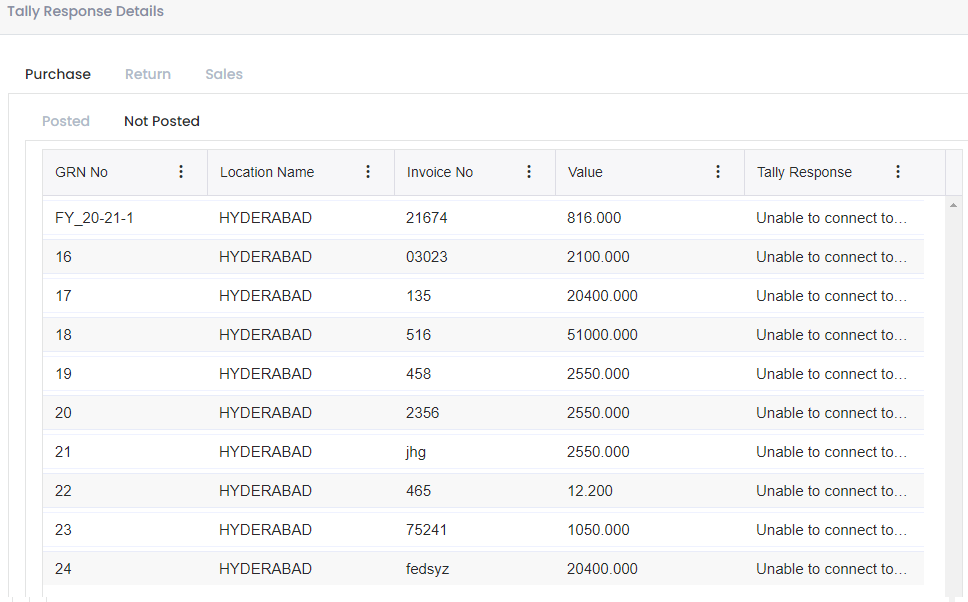Image resolution: width=968 pixels, height=602 pixels.
Task: Click value 51000.000
Action: click(603, 335)
